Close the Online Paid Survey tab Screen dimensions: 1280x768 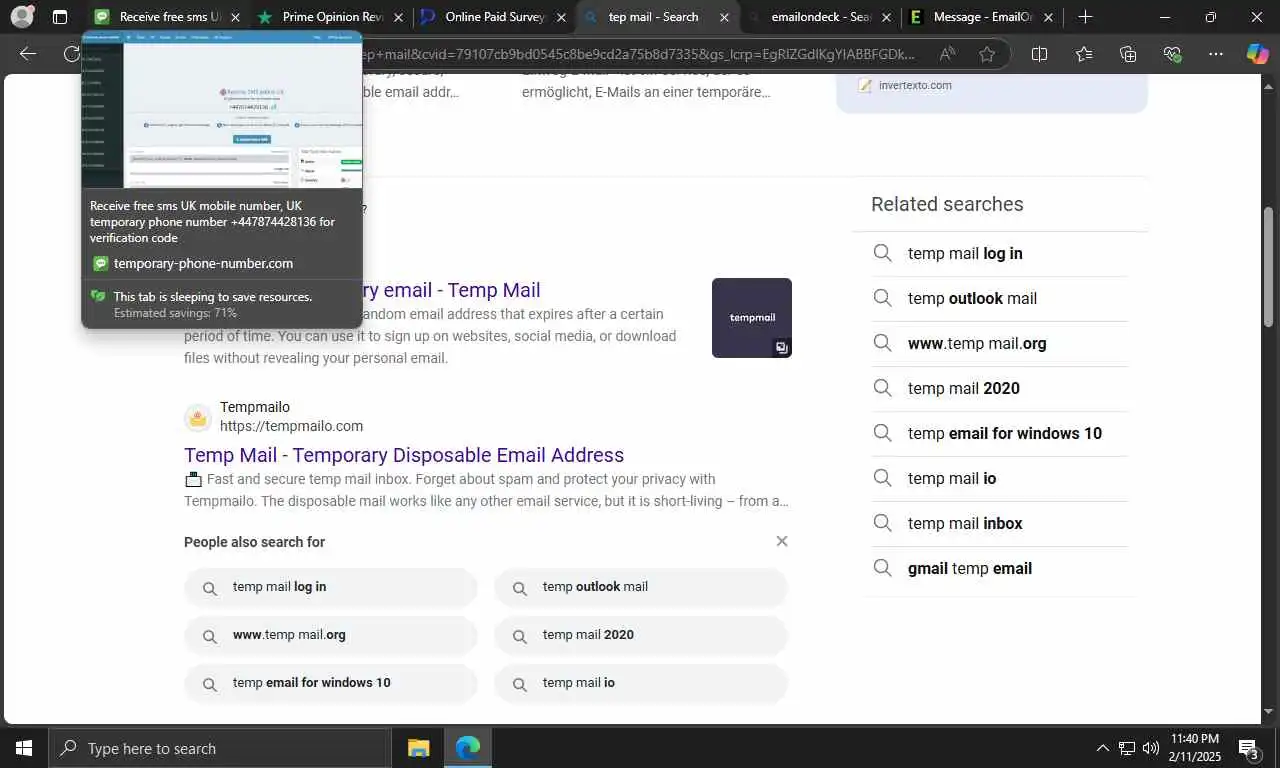[x=560, y=17]
